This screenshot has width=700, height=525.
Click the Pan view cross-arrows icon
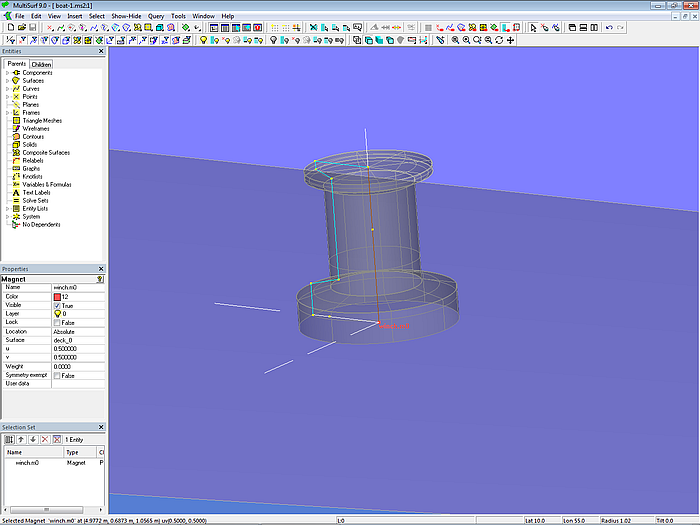511,40
